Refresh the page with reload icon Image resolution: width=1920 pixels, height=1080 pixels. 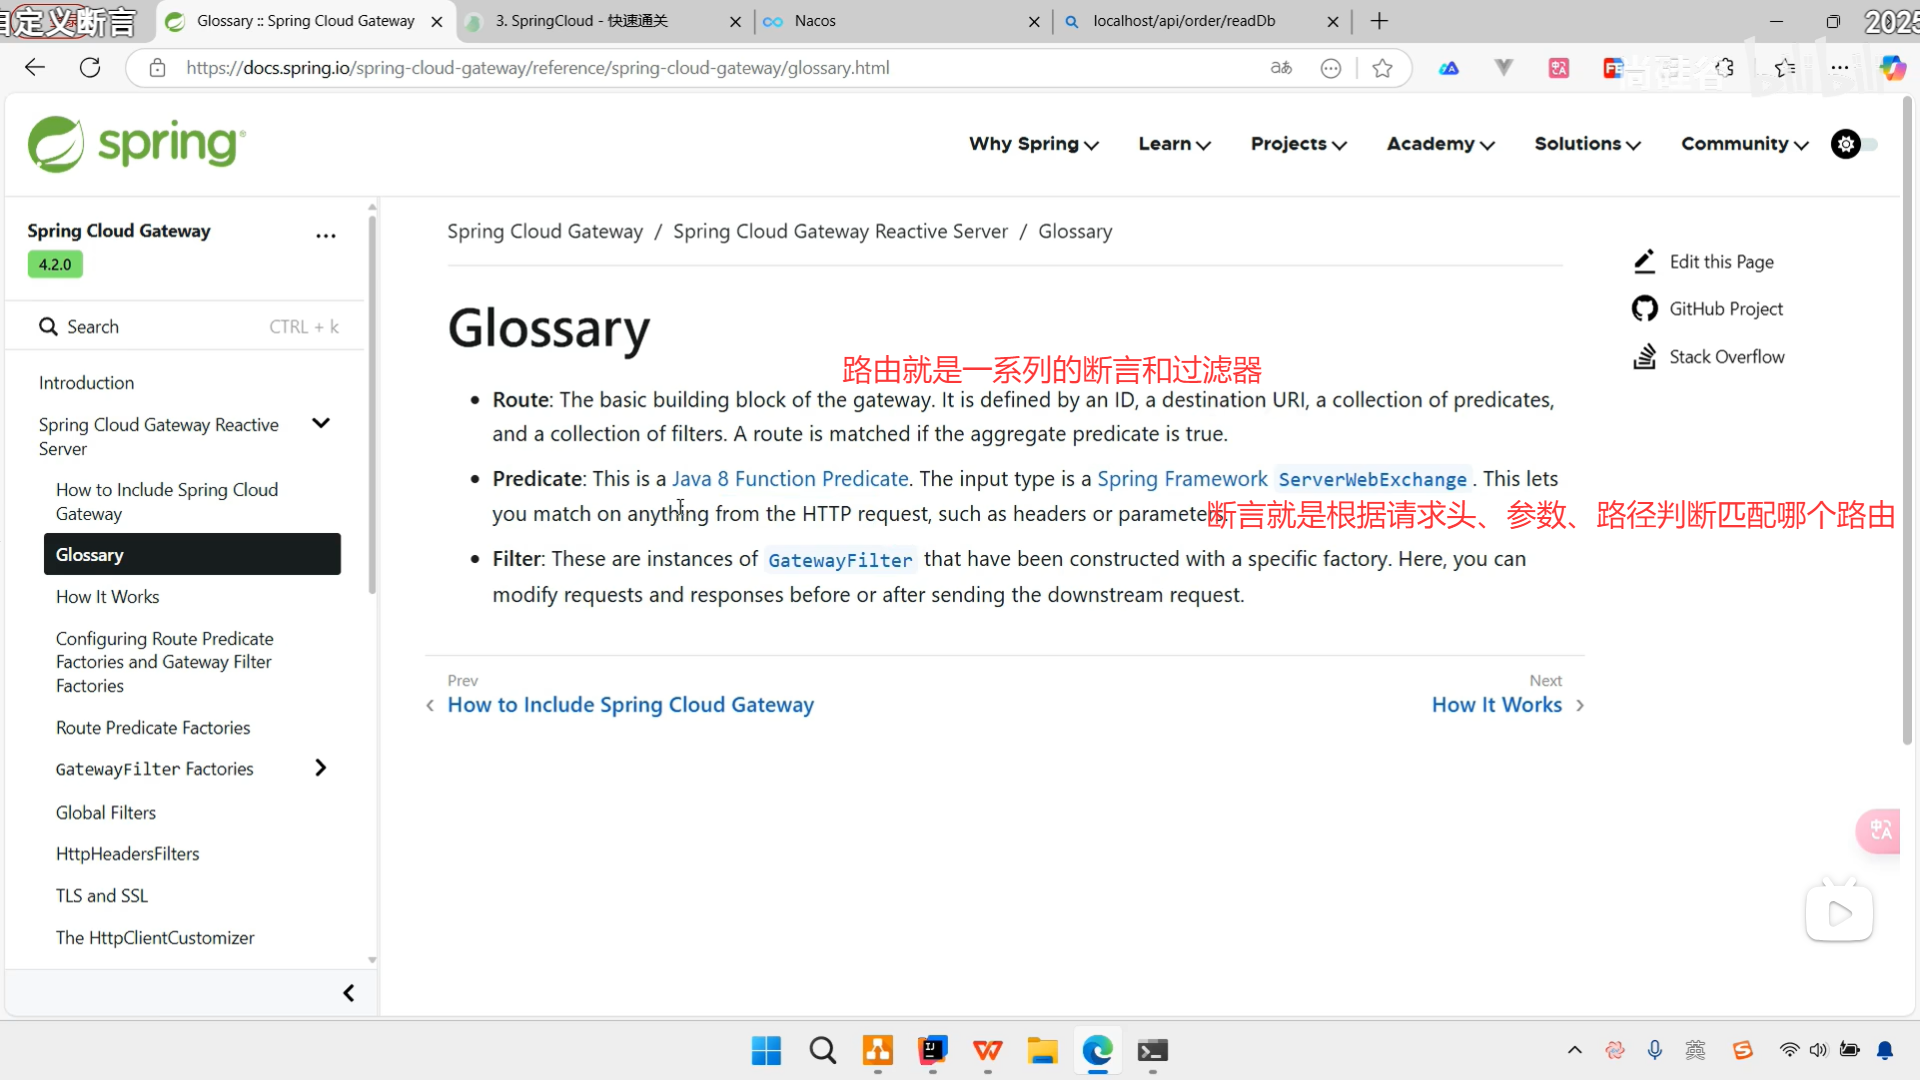click(90, 68)
